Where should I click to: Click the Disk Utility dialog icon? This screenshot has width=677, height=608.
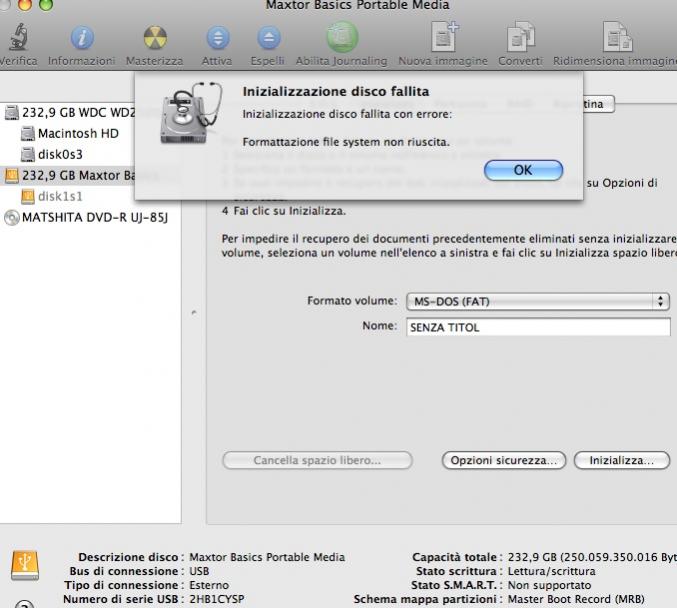tap(190, 113)
